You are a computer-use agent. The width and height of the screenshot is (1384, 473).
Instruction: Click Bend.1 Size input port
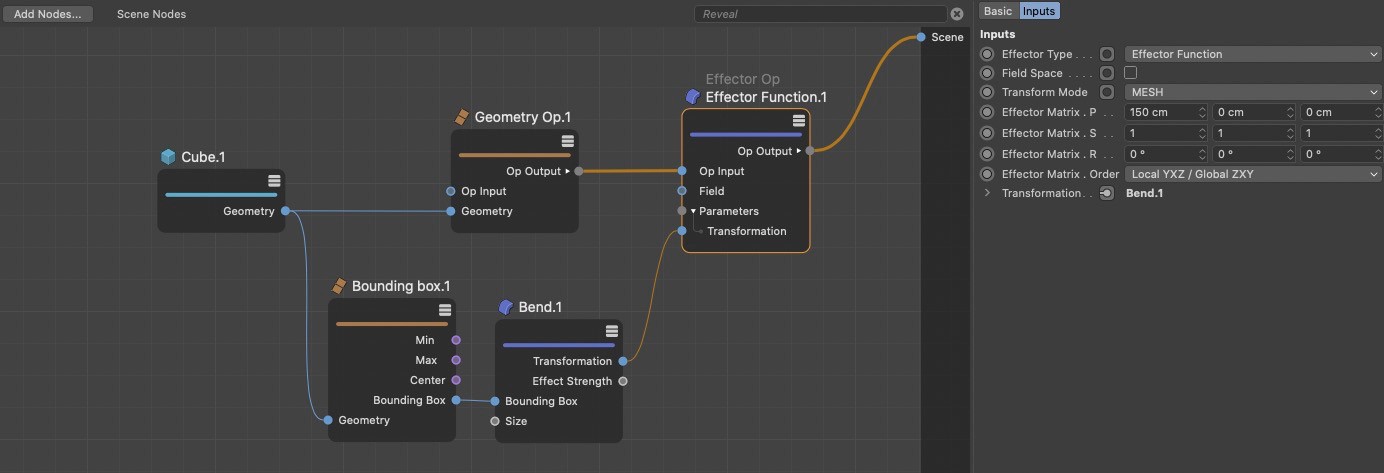click(495, 421)
